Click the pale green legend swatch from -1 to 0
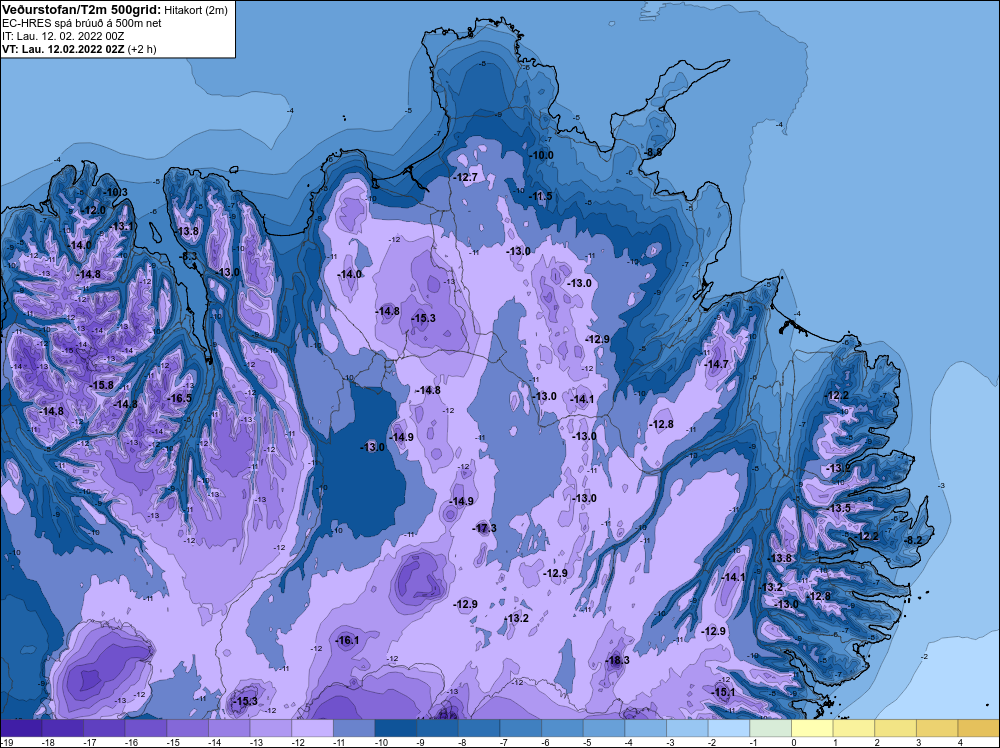1000x748 pixels. [770, 728]
